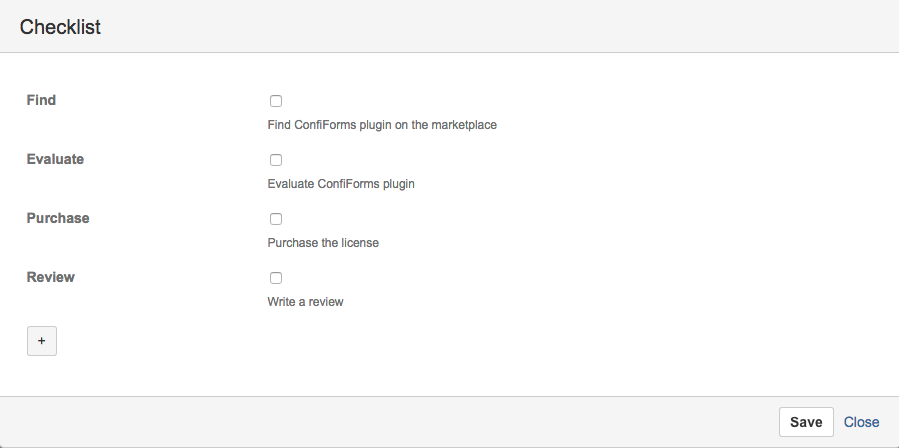This screenshot has width=899, height=448.
Task: Close the Checklist dialog
Action: (x=861, y=422)
